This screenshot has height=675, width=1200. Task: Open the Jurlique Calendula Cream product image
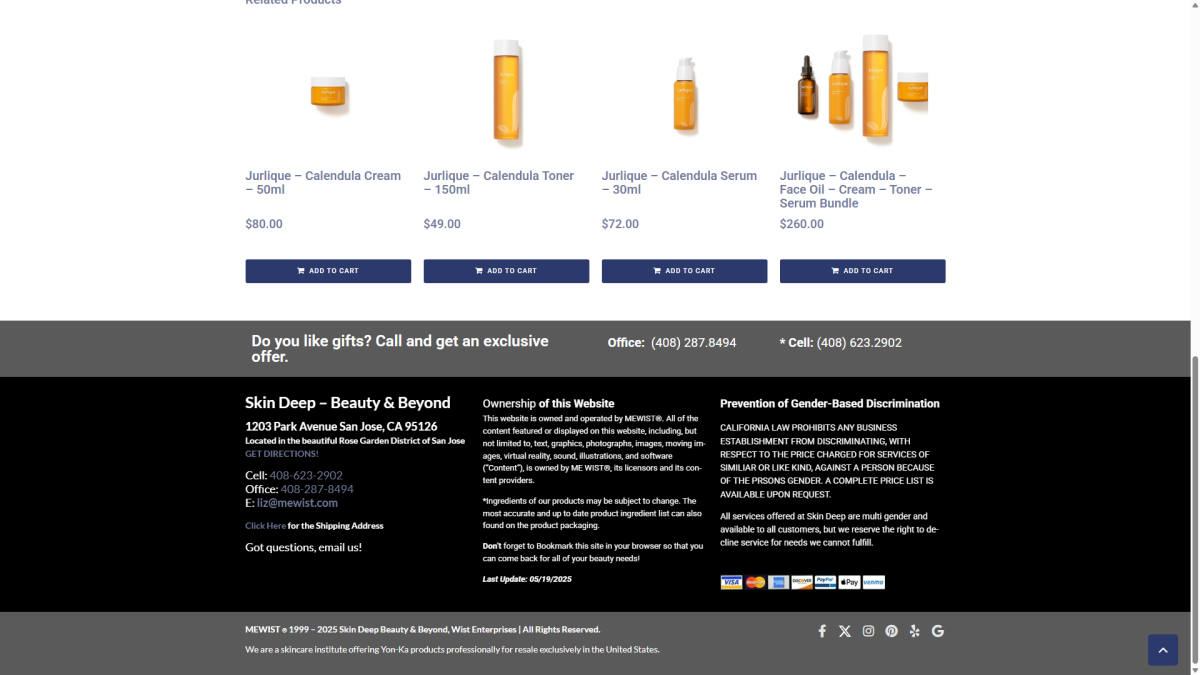(x=328, y=94)
